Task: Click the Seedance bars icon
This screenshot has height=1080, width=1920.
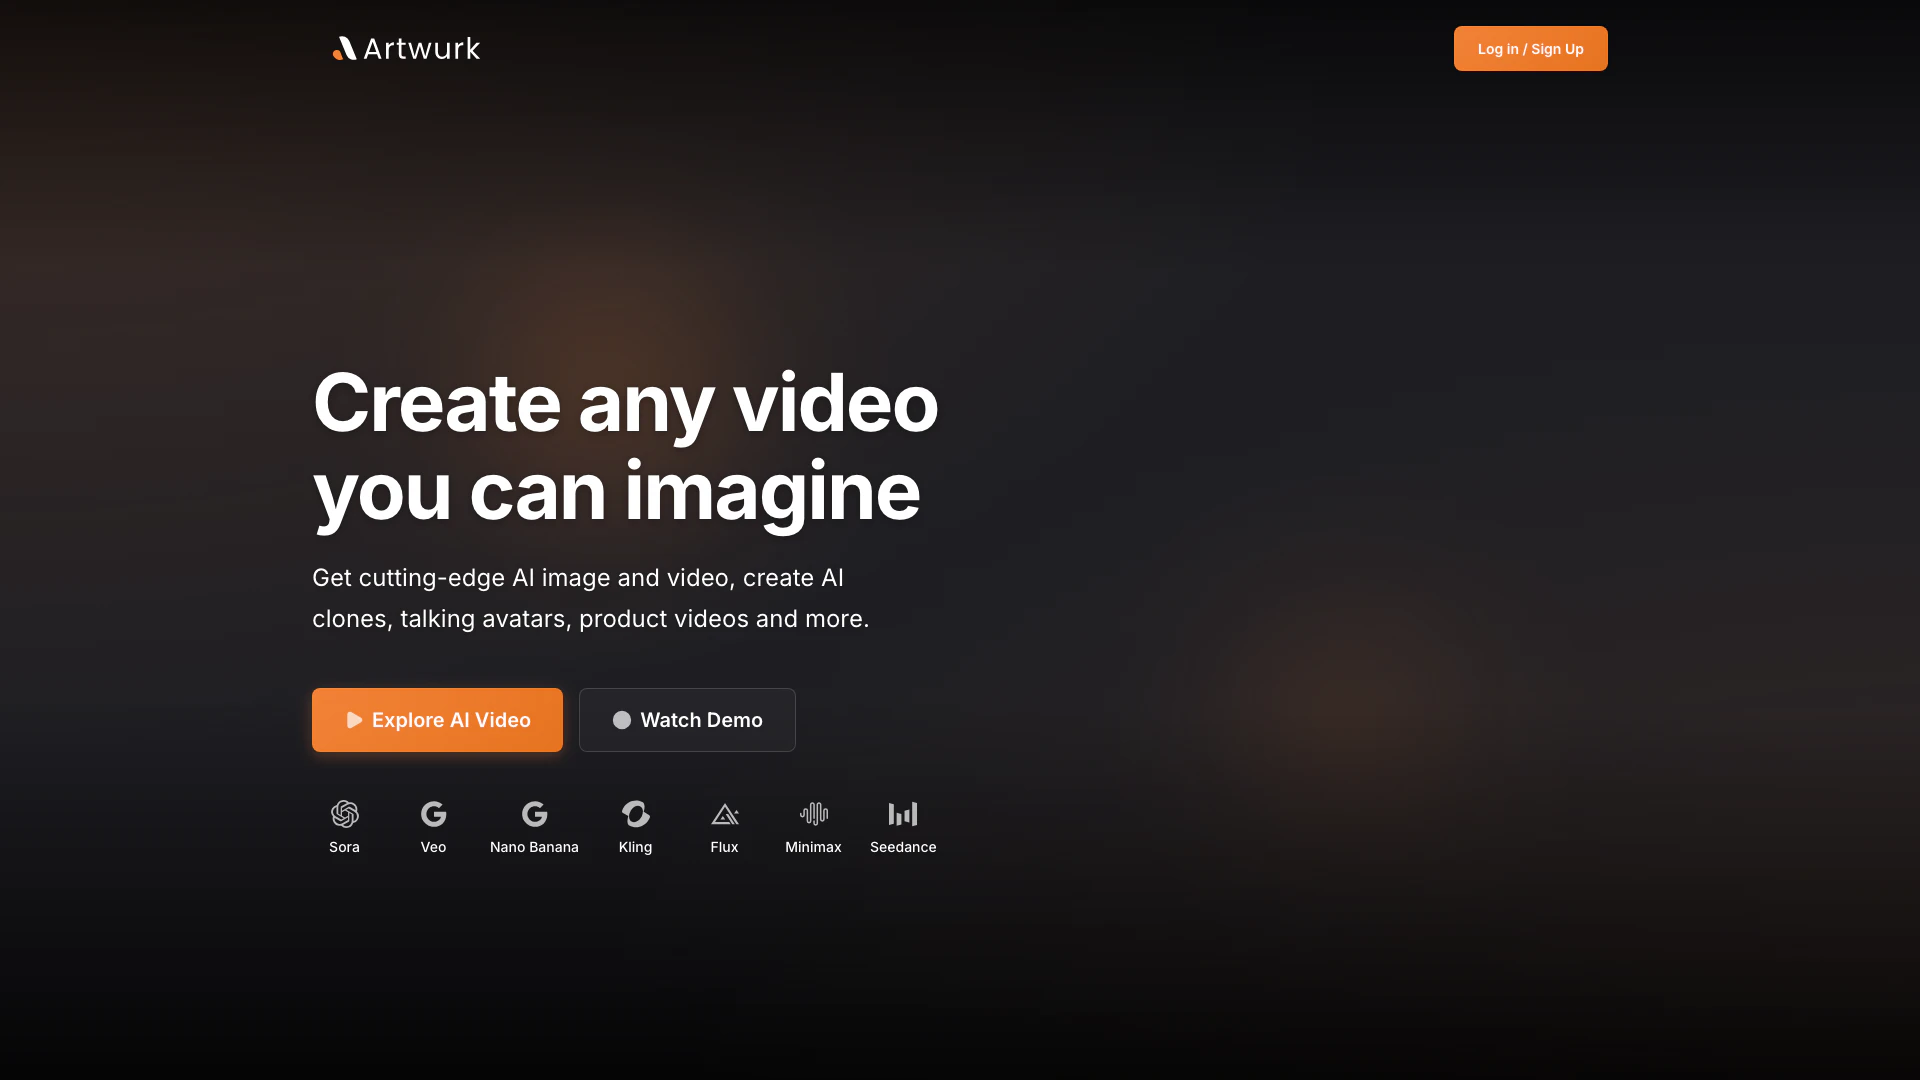Action: 902,814
